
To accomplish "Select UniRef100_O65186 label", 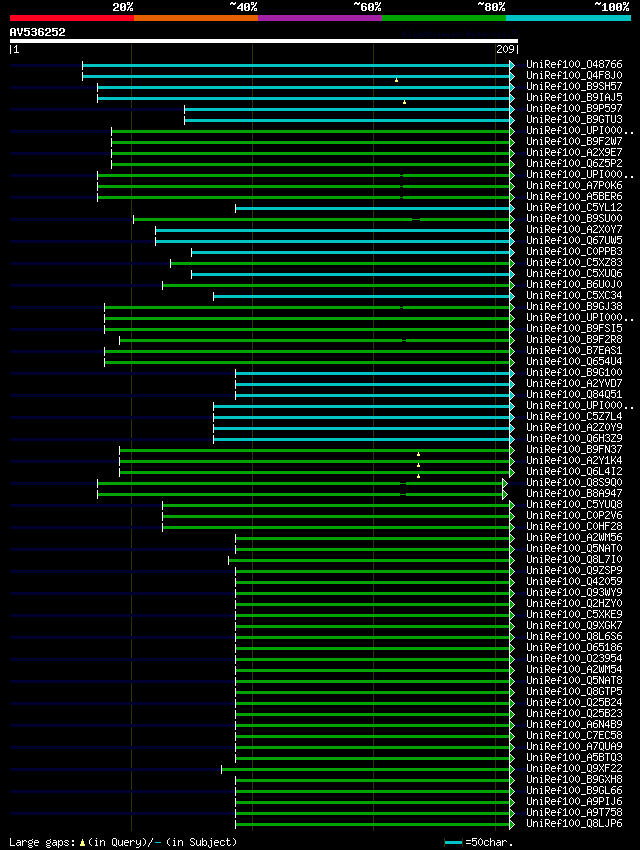I will coord(574,647).
